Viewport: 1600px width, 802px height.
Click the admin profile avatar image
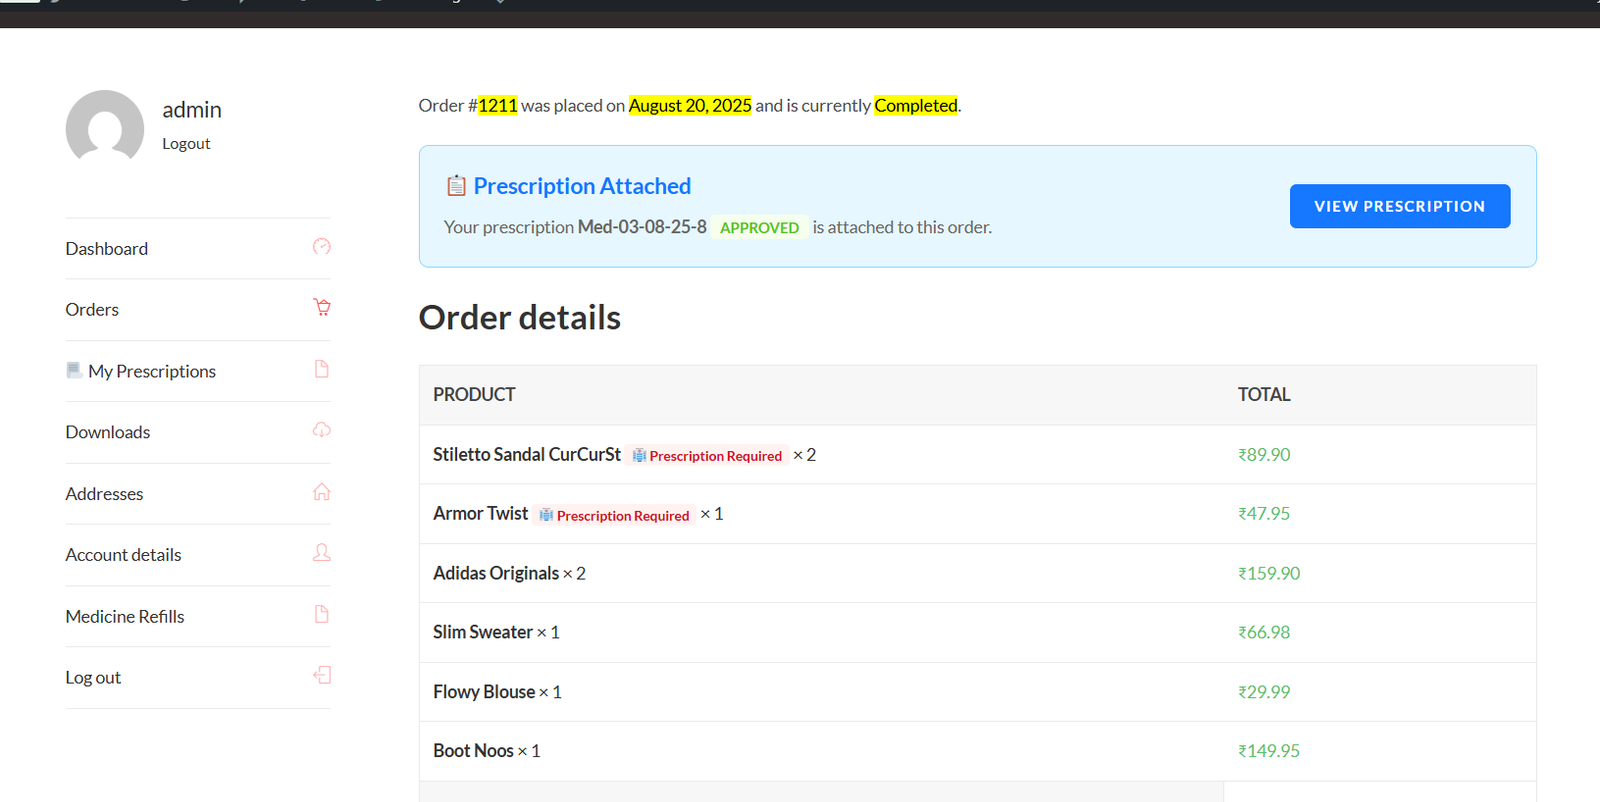[x=105, y=128]
